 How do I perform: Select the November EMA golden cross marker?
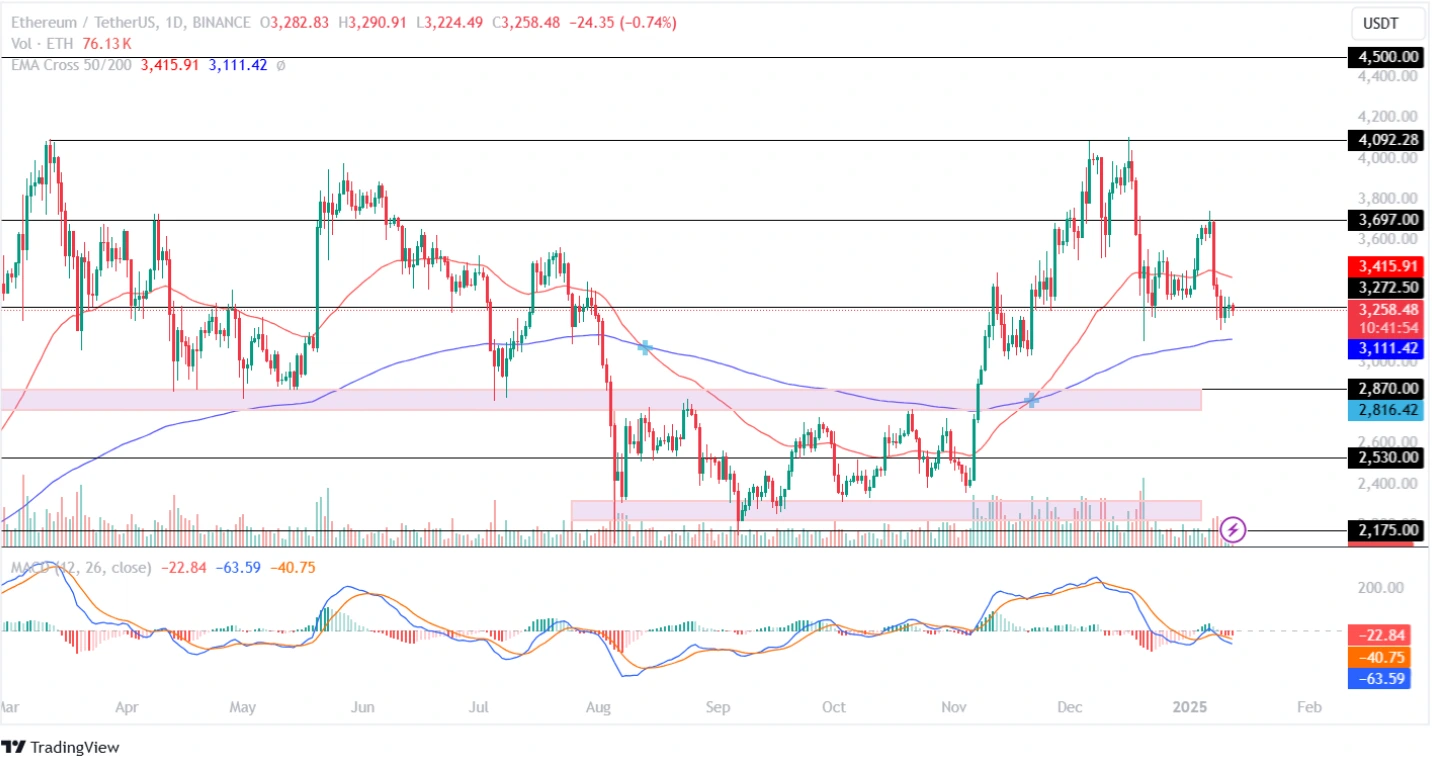[x=1031, y=399]
